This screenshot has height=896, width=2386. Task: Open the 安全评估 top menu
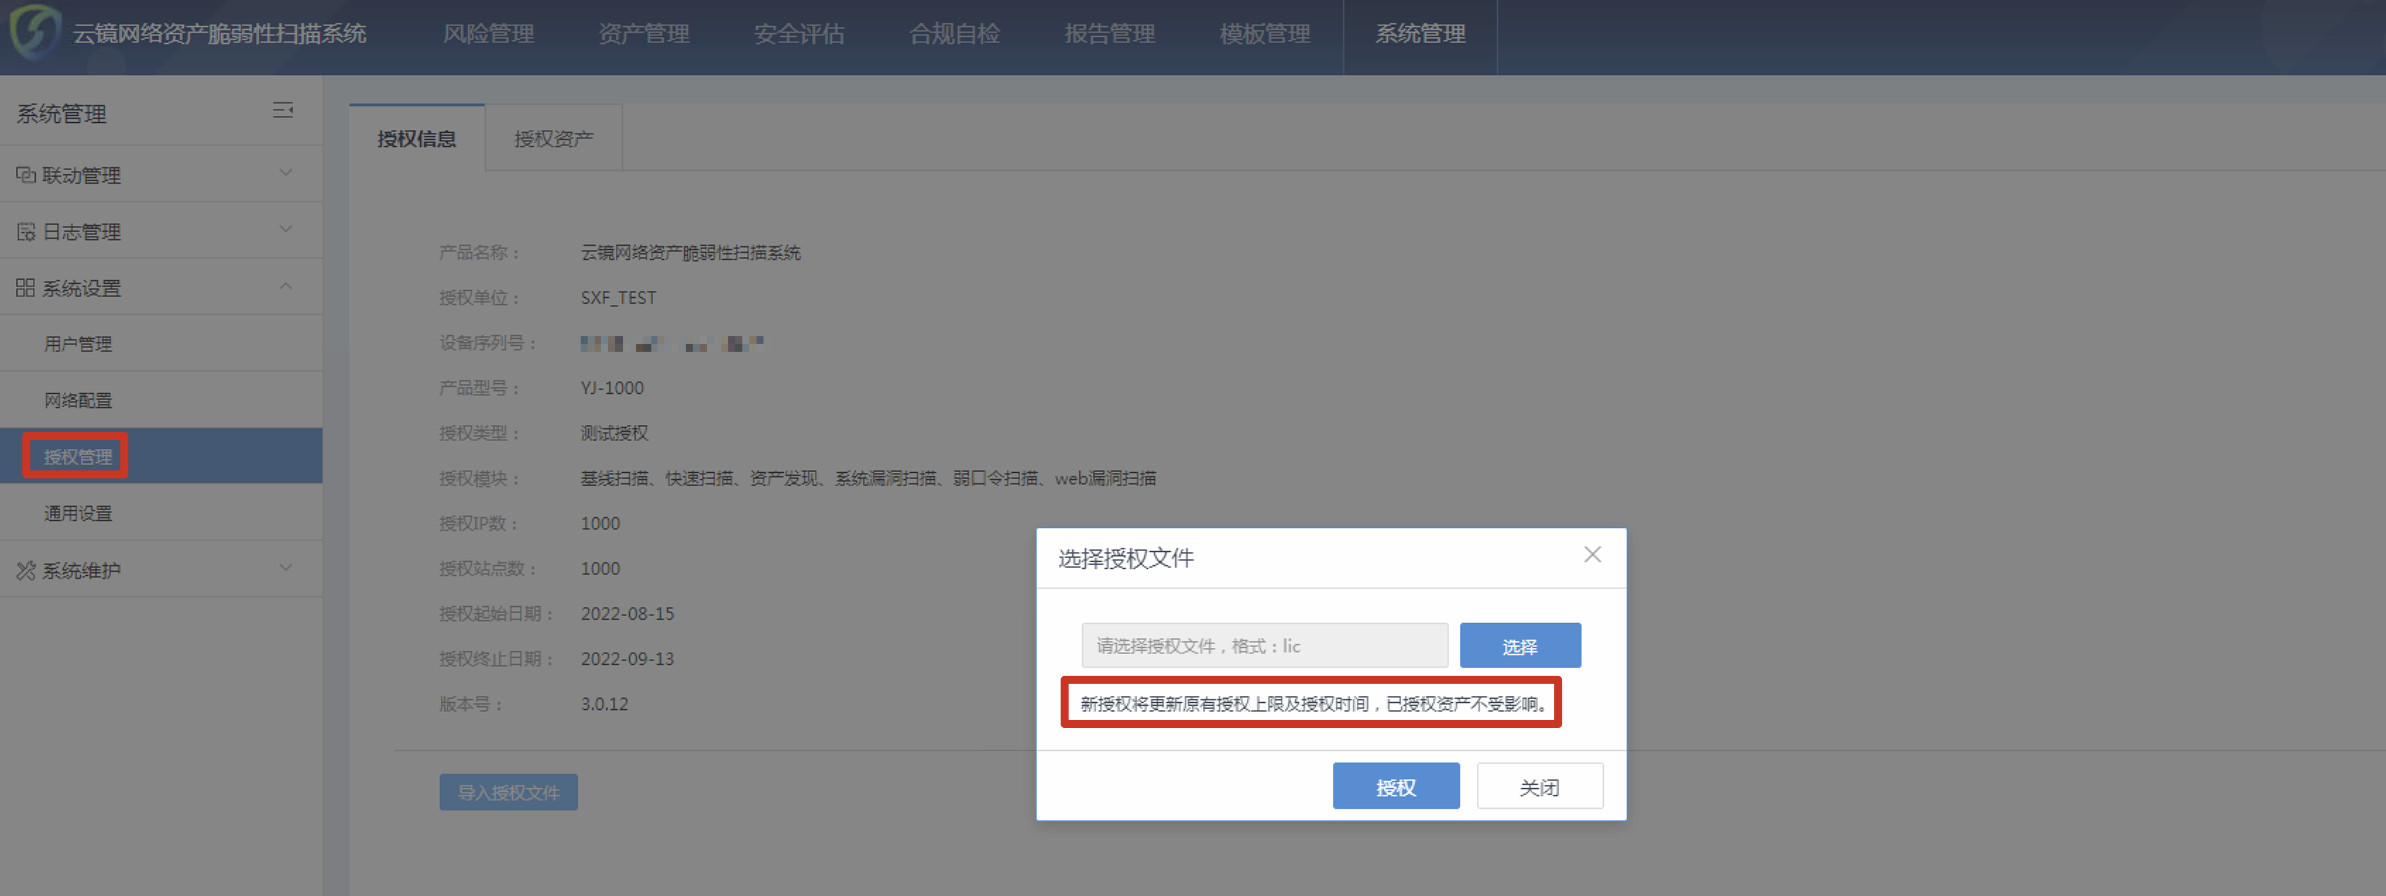(799, 34)
